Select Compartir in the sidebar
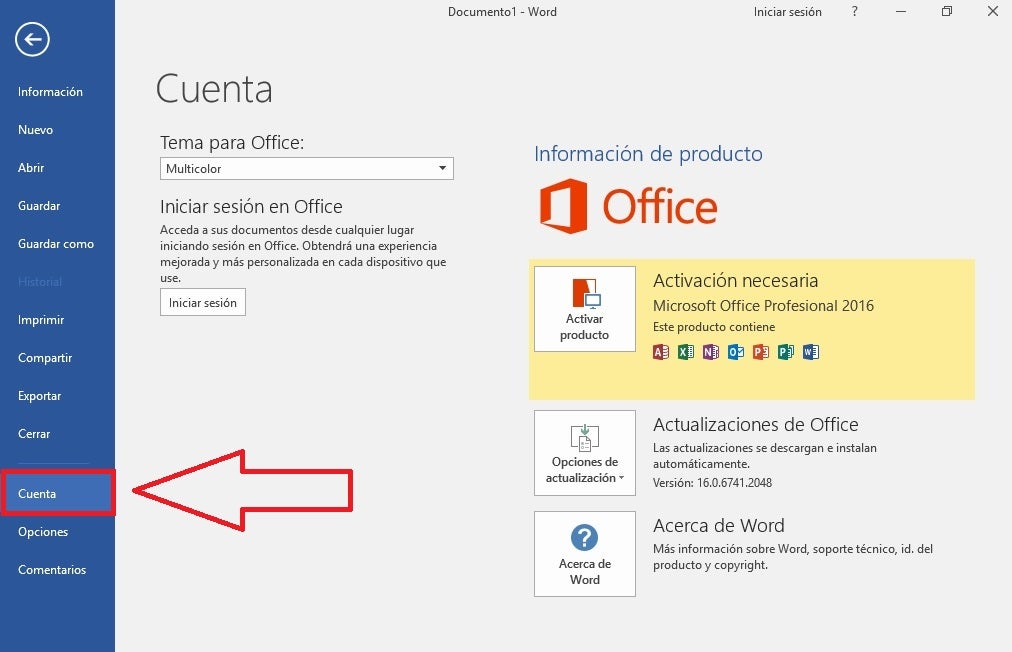Image resolution: width=1012 pixels, height=652 pixels. click(44, 357)
